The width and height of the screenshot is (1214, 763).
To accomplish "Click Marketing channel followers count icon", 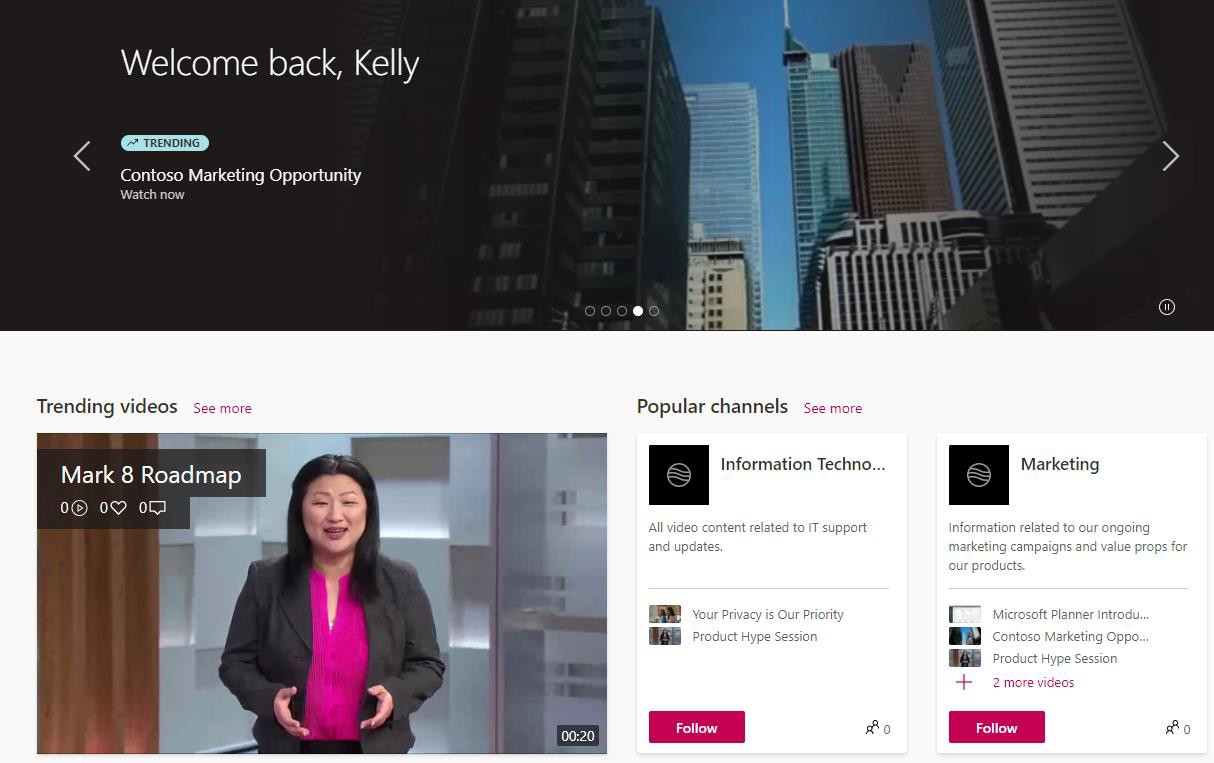I will pyautogui.click(x=1172, y=728).
